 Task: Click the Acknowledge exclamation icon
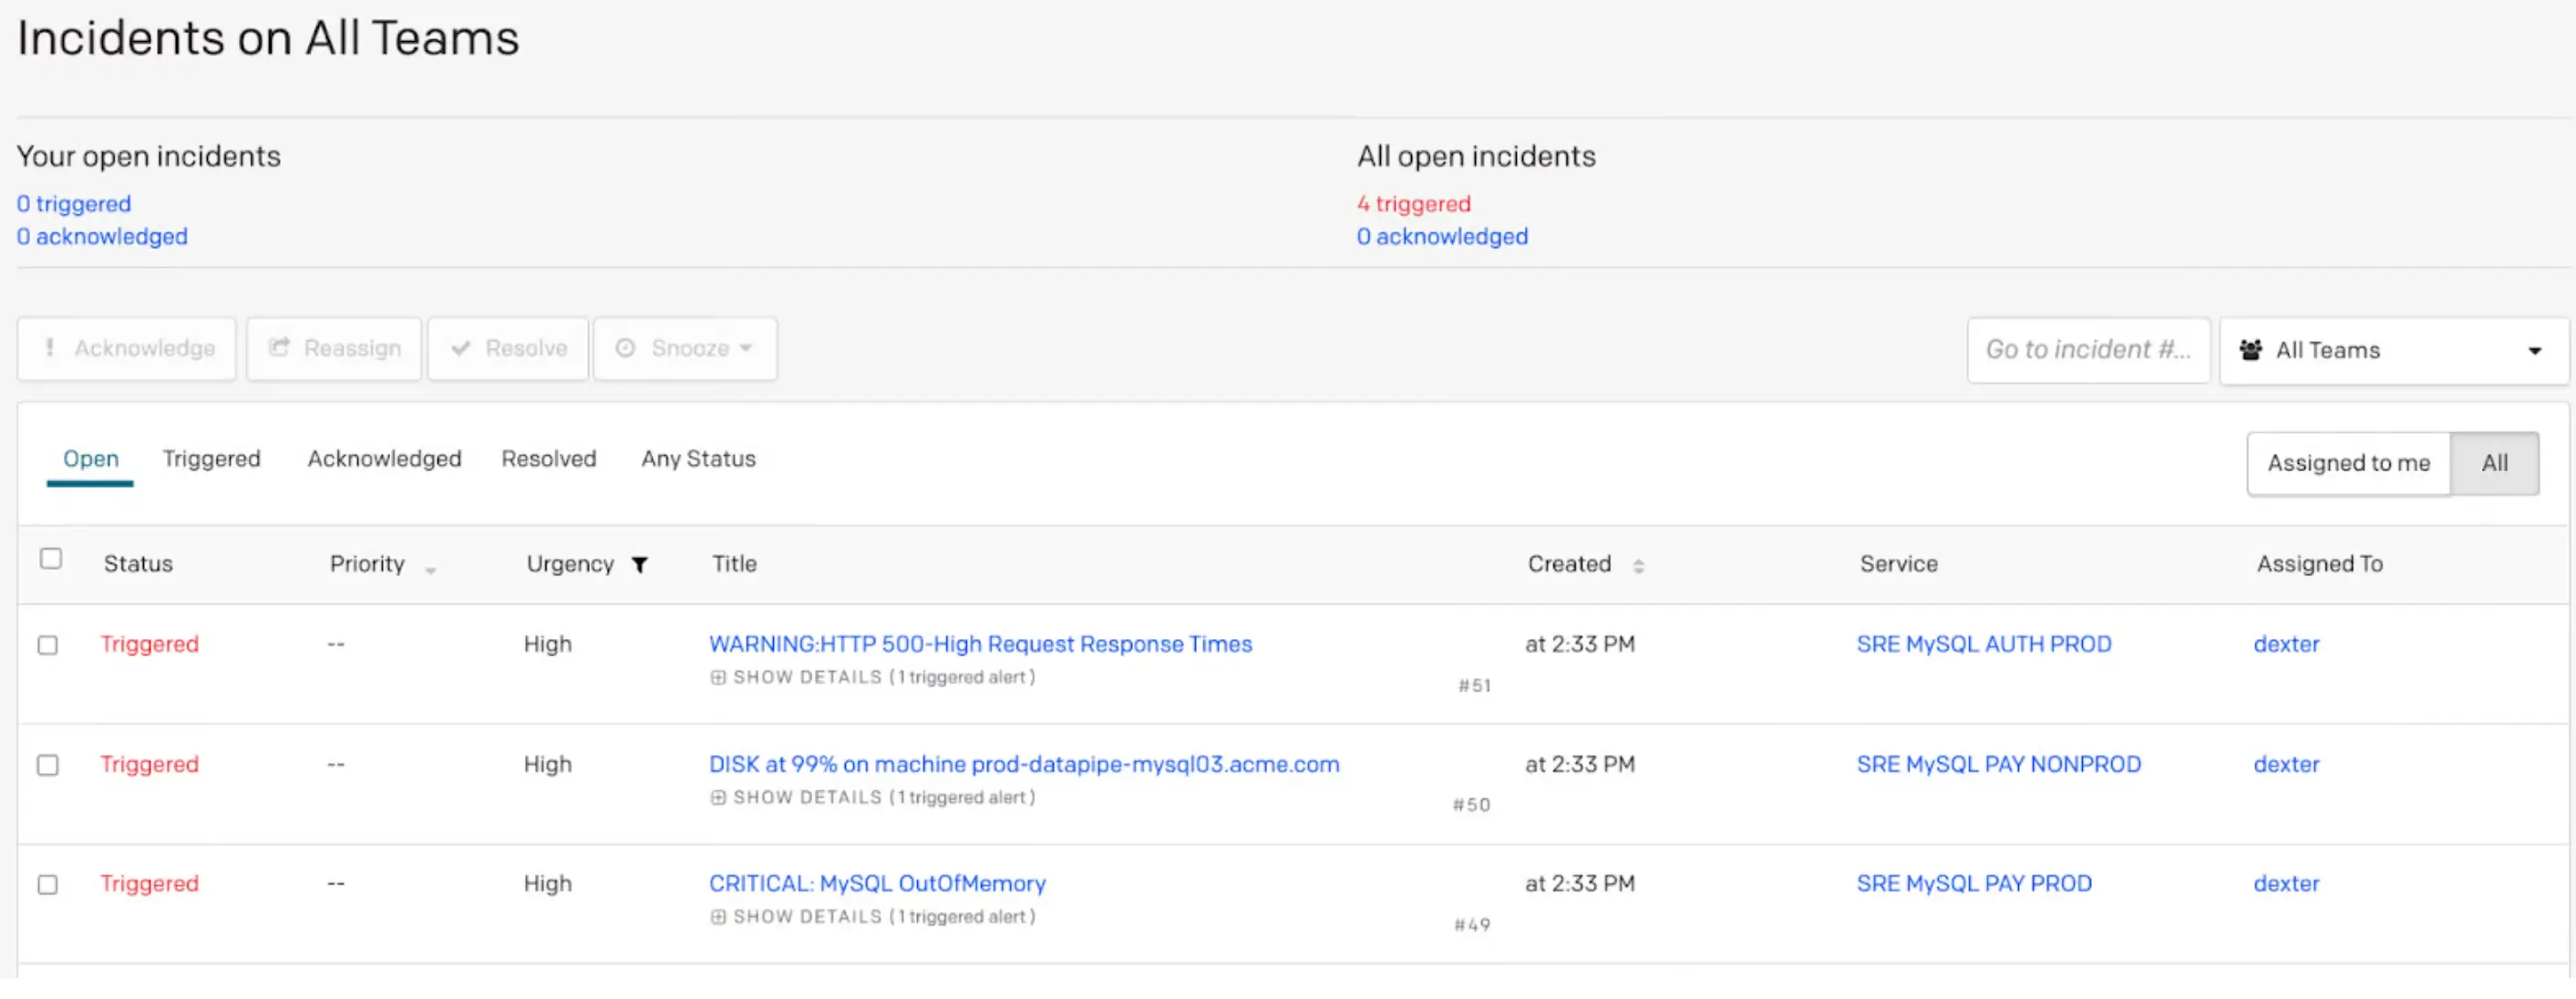(49, 348)
